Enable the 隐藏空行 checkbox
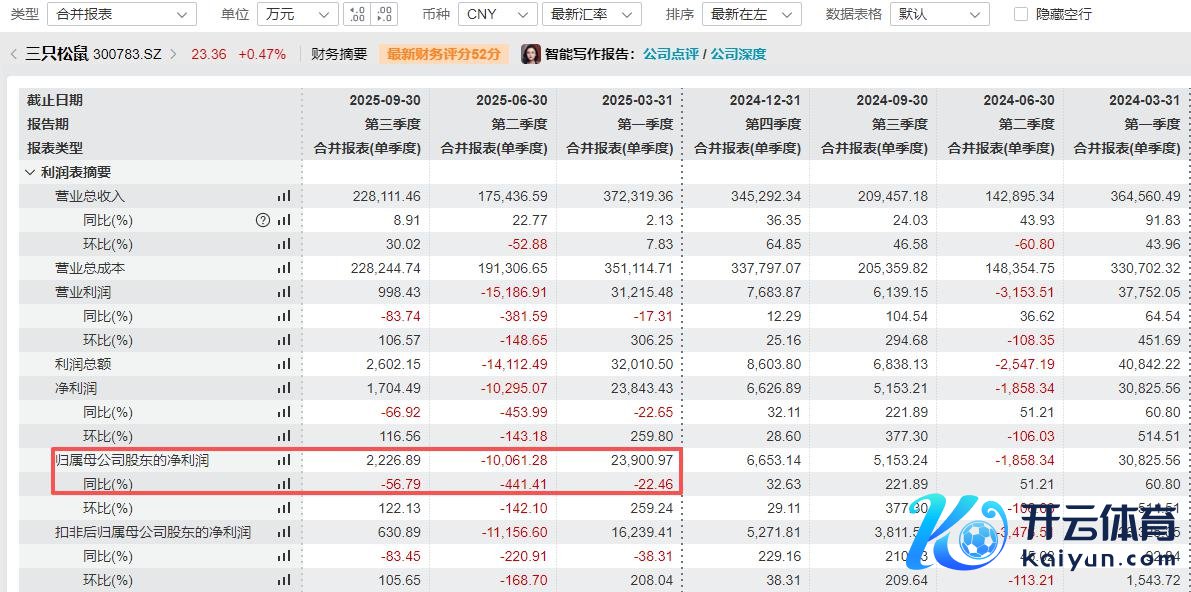This screenshot has width=1191, height=592. [1021, 14]
